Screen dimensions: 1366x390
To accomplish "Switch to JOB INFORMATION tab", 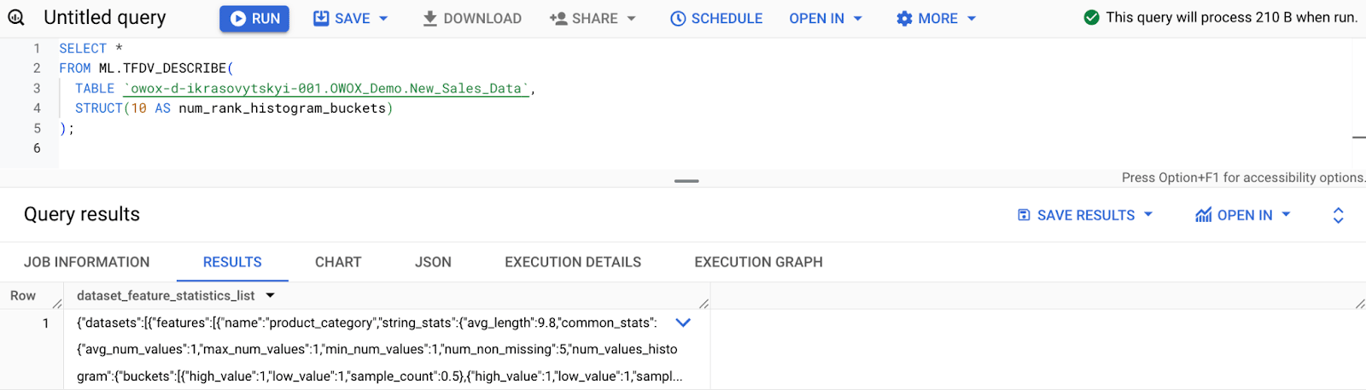I will pyautogui.click(x=87, y=262).
